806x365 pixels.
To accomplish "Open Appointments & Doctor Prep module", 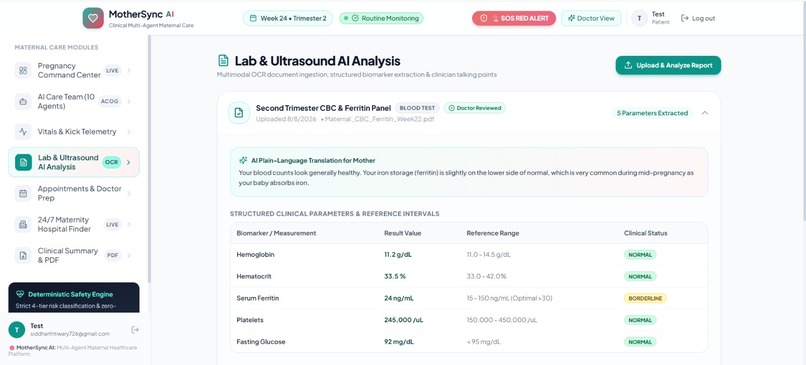I will pyautogui.click(x=74, y=193).
